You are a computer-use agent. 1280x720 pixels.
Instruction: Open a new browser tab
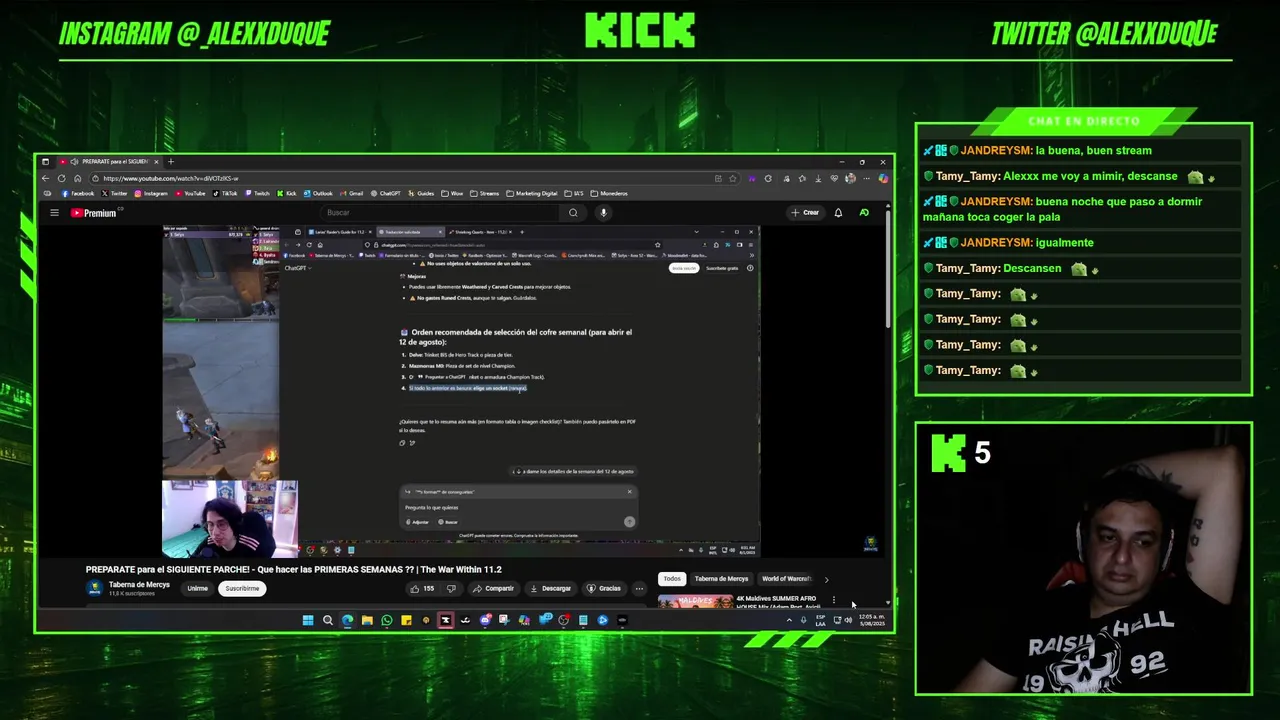171,161
